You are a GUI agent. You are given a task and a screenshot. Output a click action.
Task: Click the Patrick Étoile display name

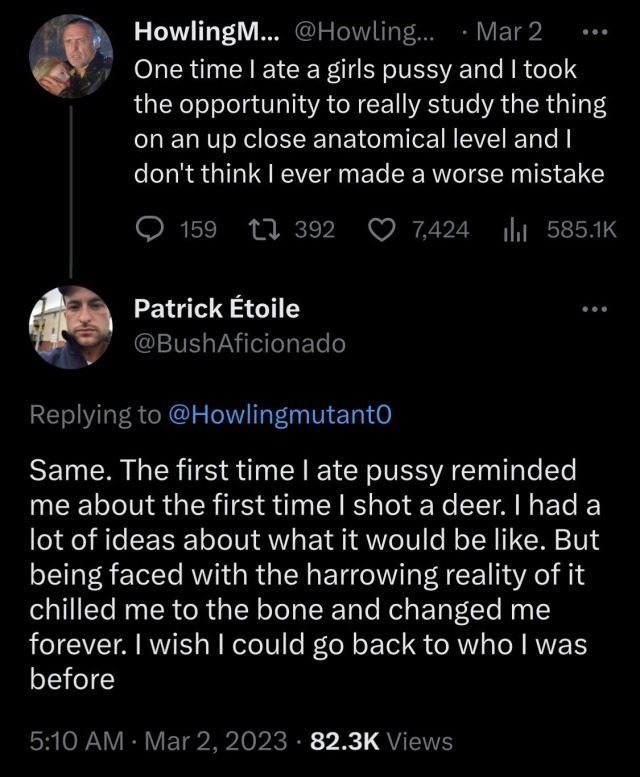(217, 309)
